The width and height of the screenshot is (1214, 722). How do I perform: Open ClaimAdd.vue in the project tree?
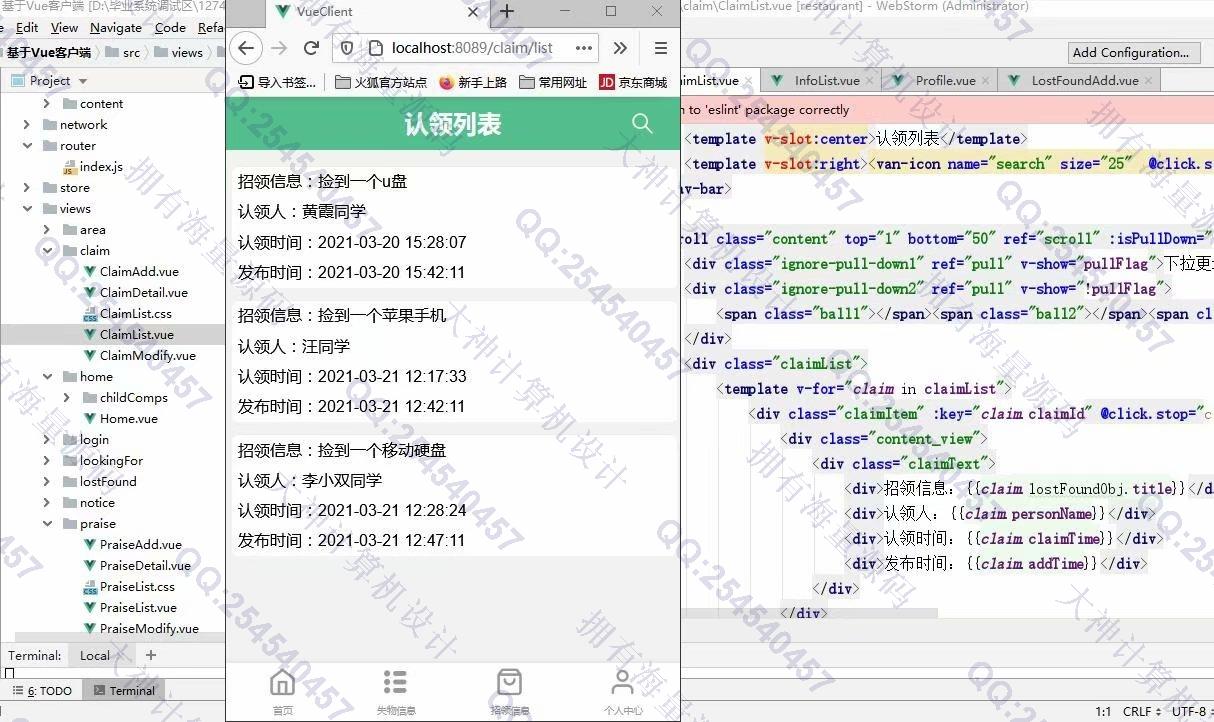tap(130, 271)
